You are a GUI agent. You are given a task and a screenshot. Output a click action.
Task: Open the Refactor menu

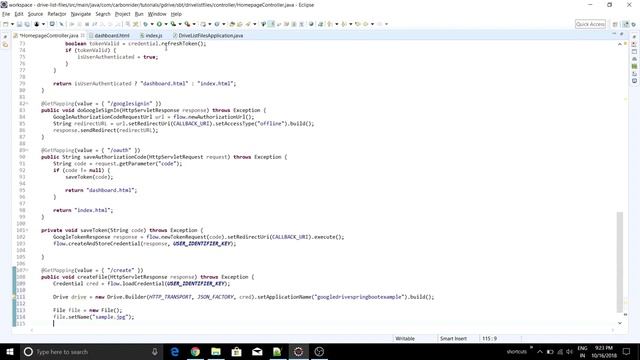point(57,14)
